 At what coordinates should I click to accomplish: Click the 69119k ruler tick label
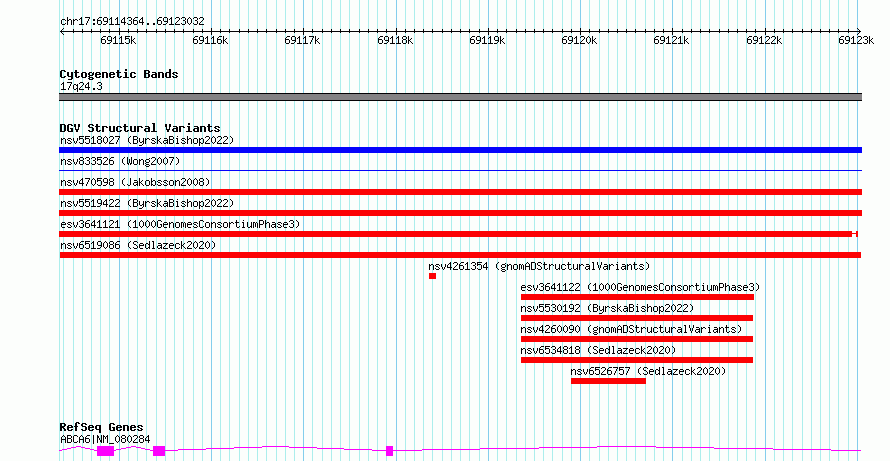[x=487, y=40]
